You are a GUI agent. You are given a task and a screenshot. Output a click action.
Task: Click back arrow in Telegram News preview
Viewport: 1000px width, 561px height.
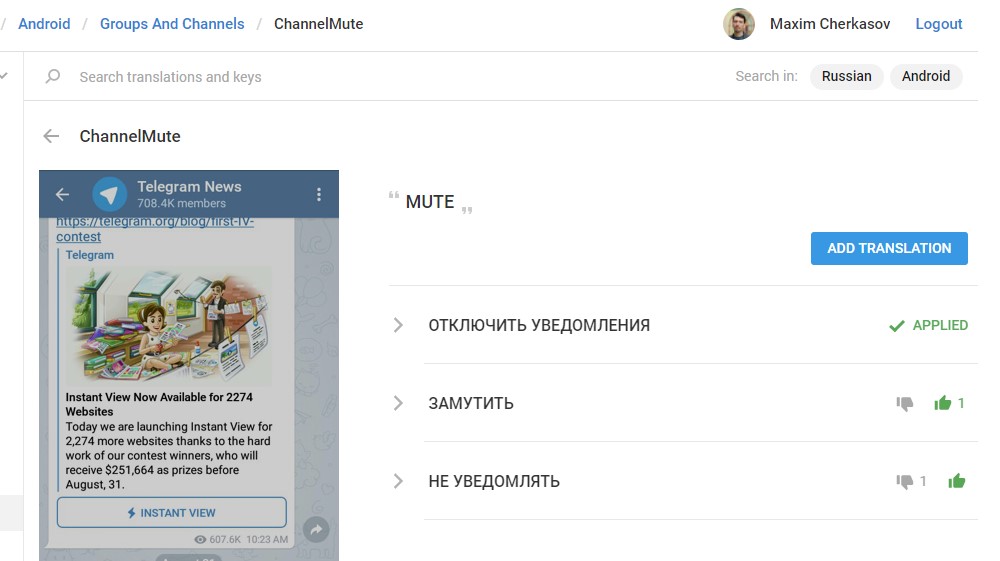pyautogui.click(x=62, y=194)
